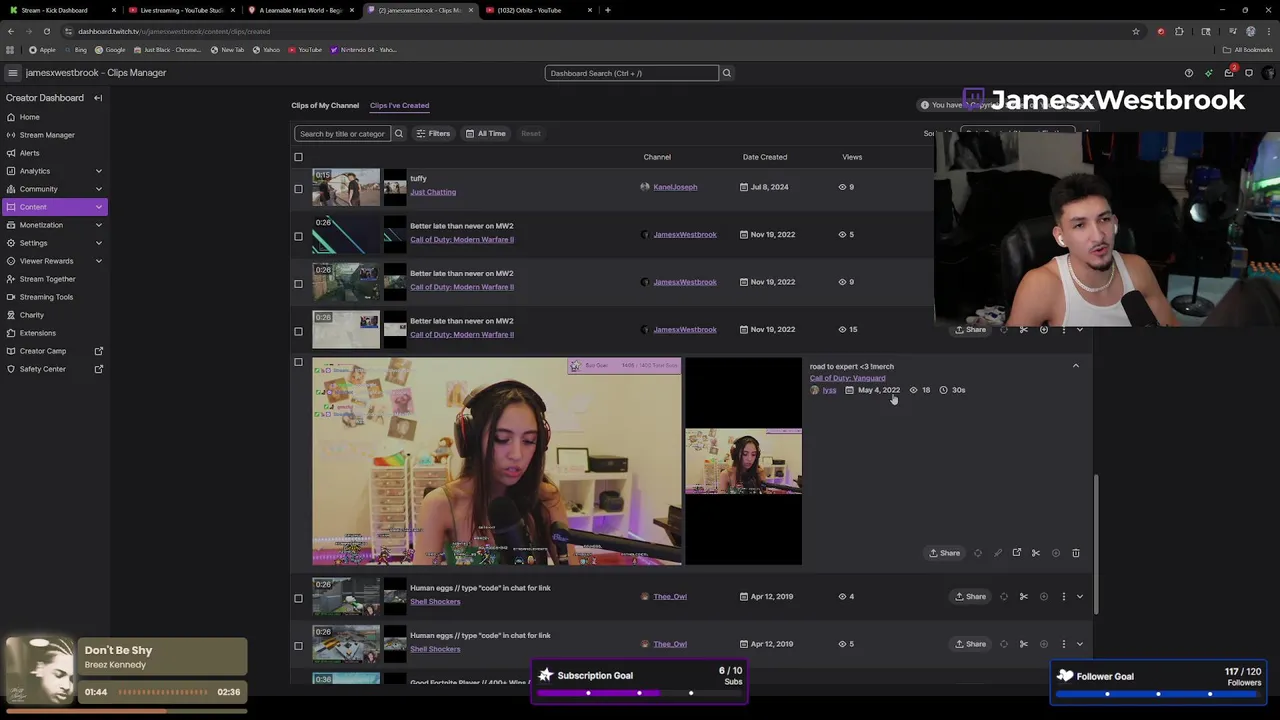
Task: Open the help question-mark icon
Action: [x=1188, y=73]
